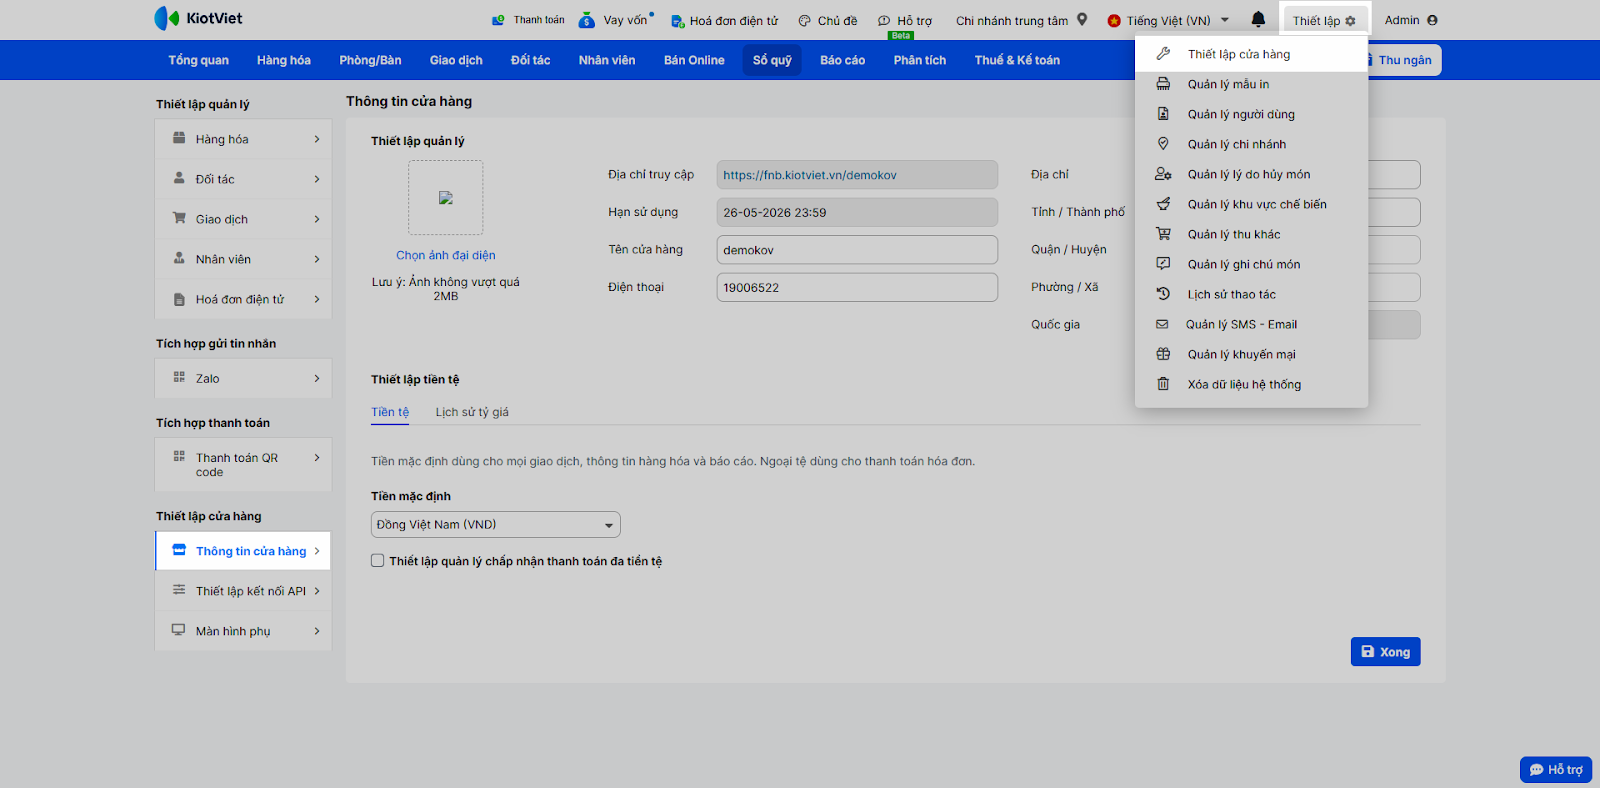Click the user document icon for Quản lý người dùng

[x=1163, y=114]
